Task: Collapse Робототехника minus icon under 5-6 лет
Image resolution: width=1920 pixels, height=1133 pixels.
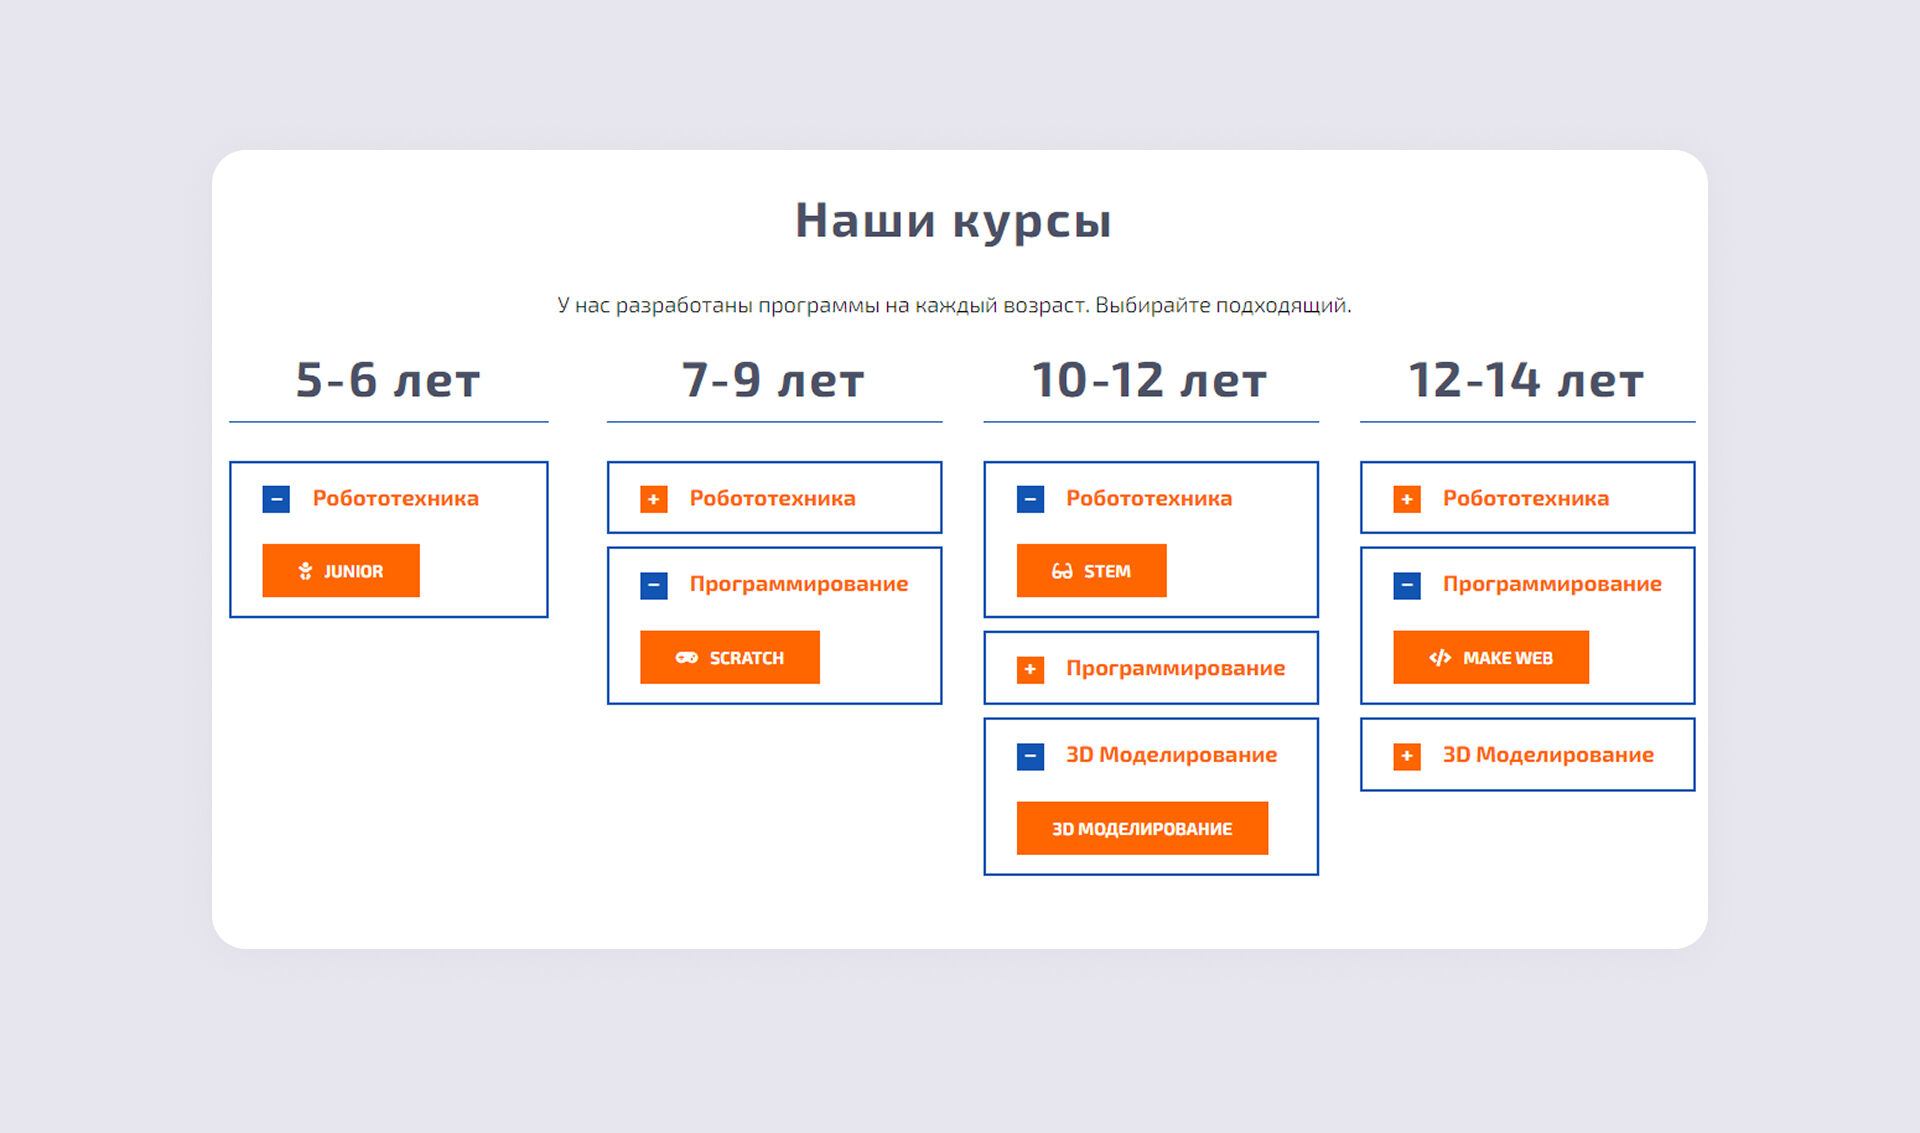Action: click(x=276, y=499)
